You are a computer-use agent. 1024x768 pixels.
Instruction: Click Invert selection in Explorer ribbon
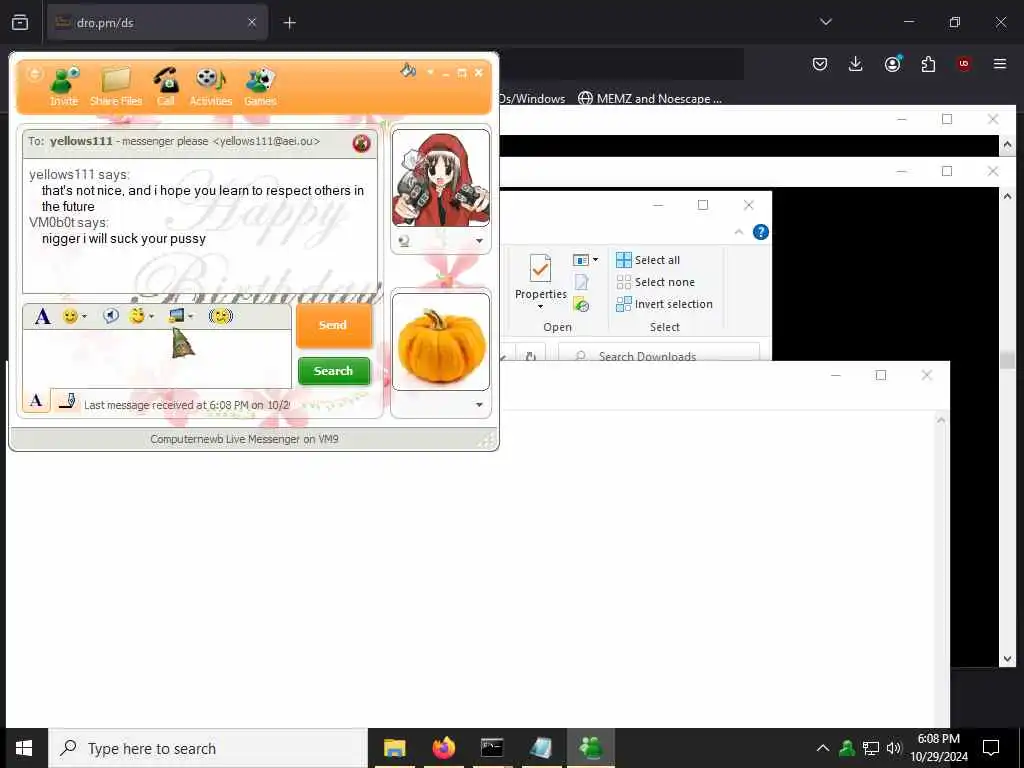coord(664,304)
